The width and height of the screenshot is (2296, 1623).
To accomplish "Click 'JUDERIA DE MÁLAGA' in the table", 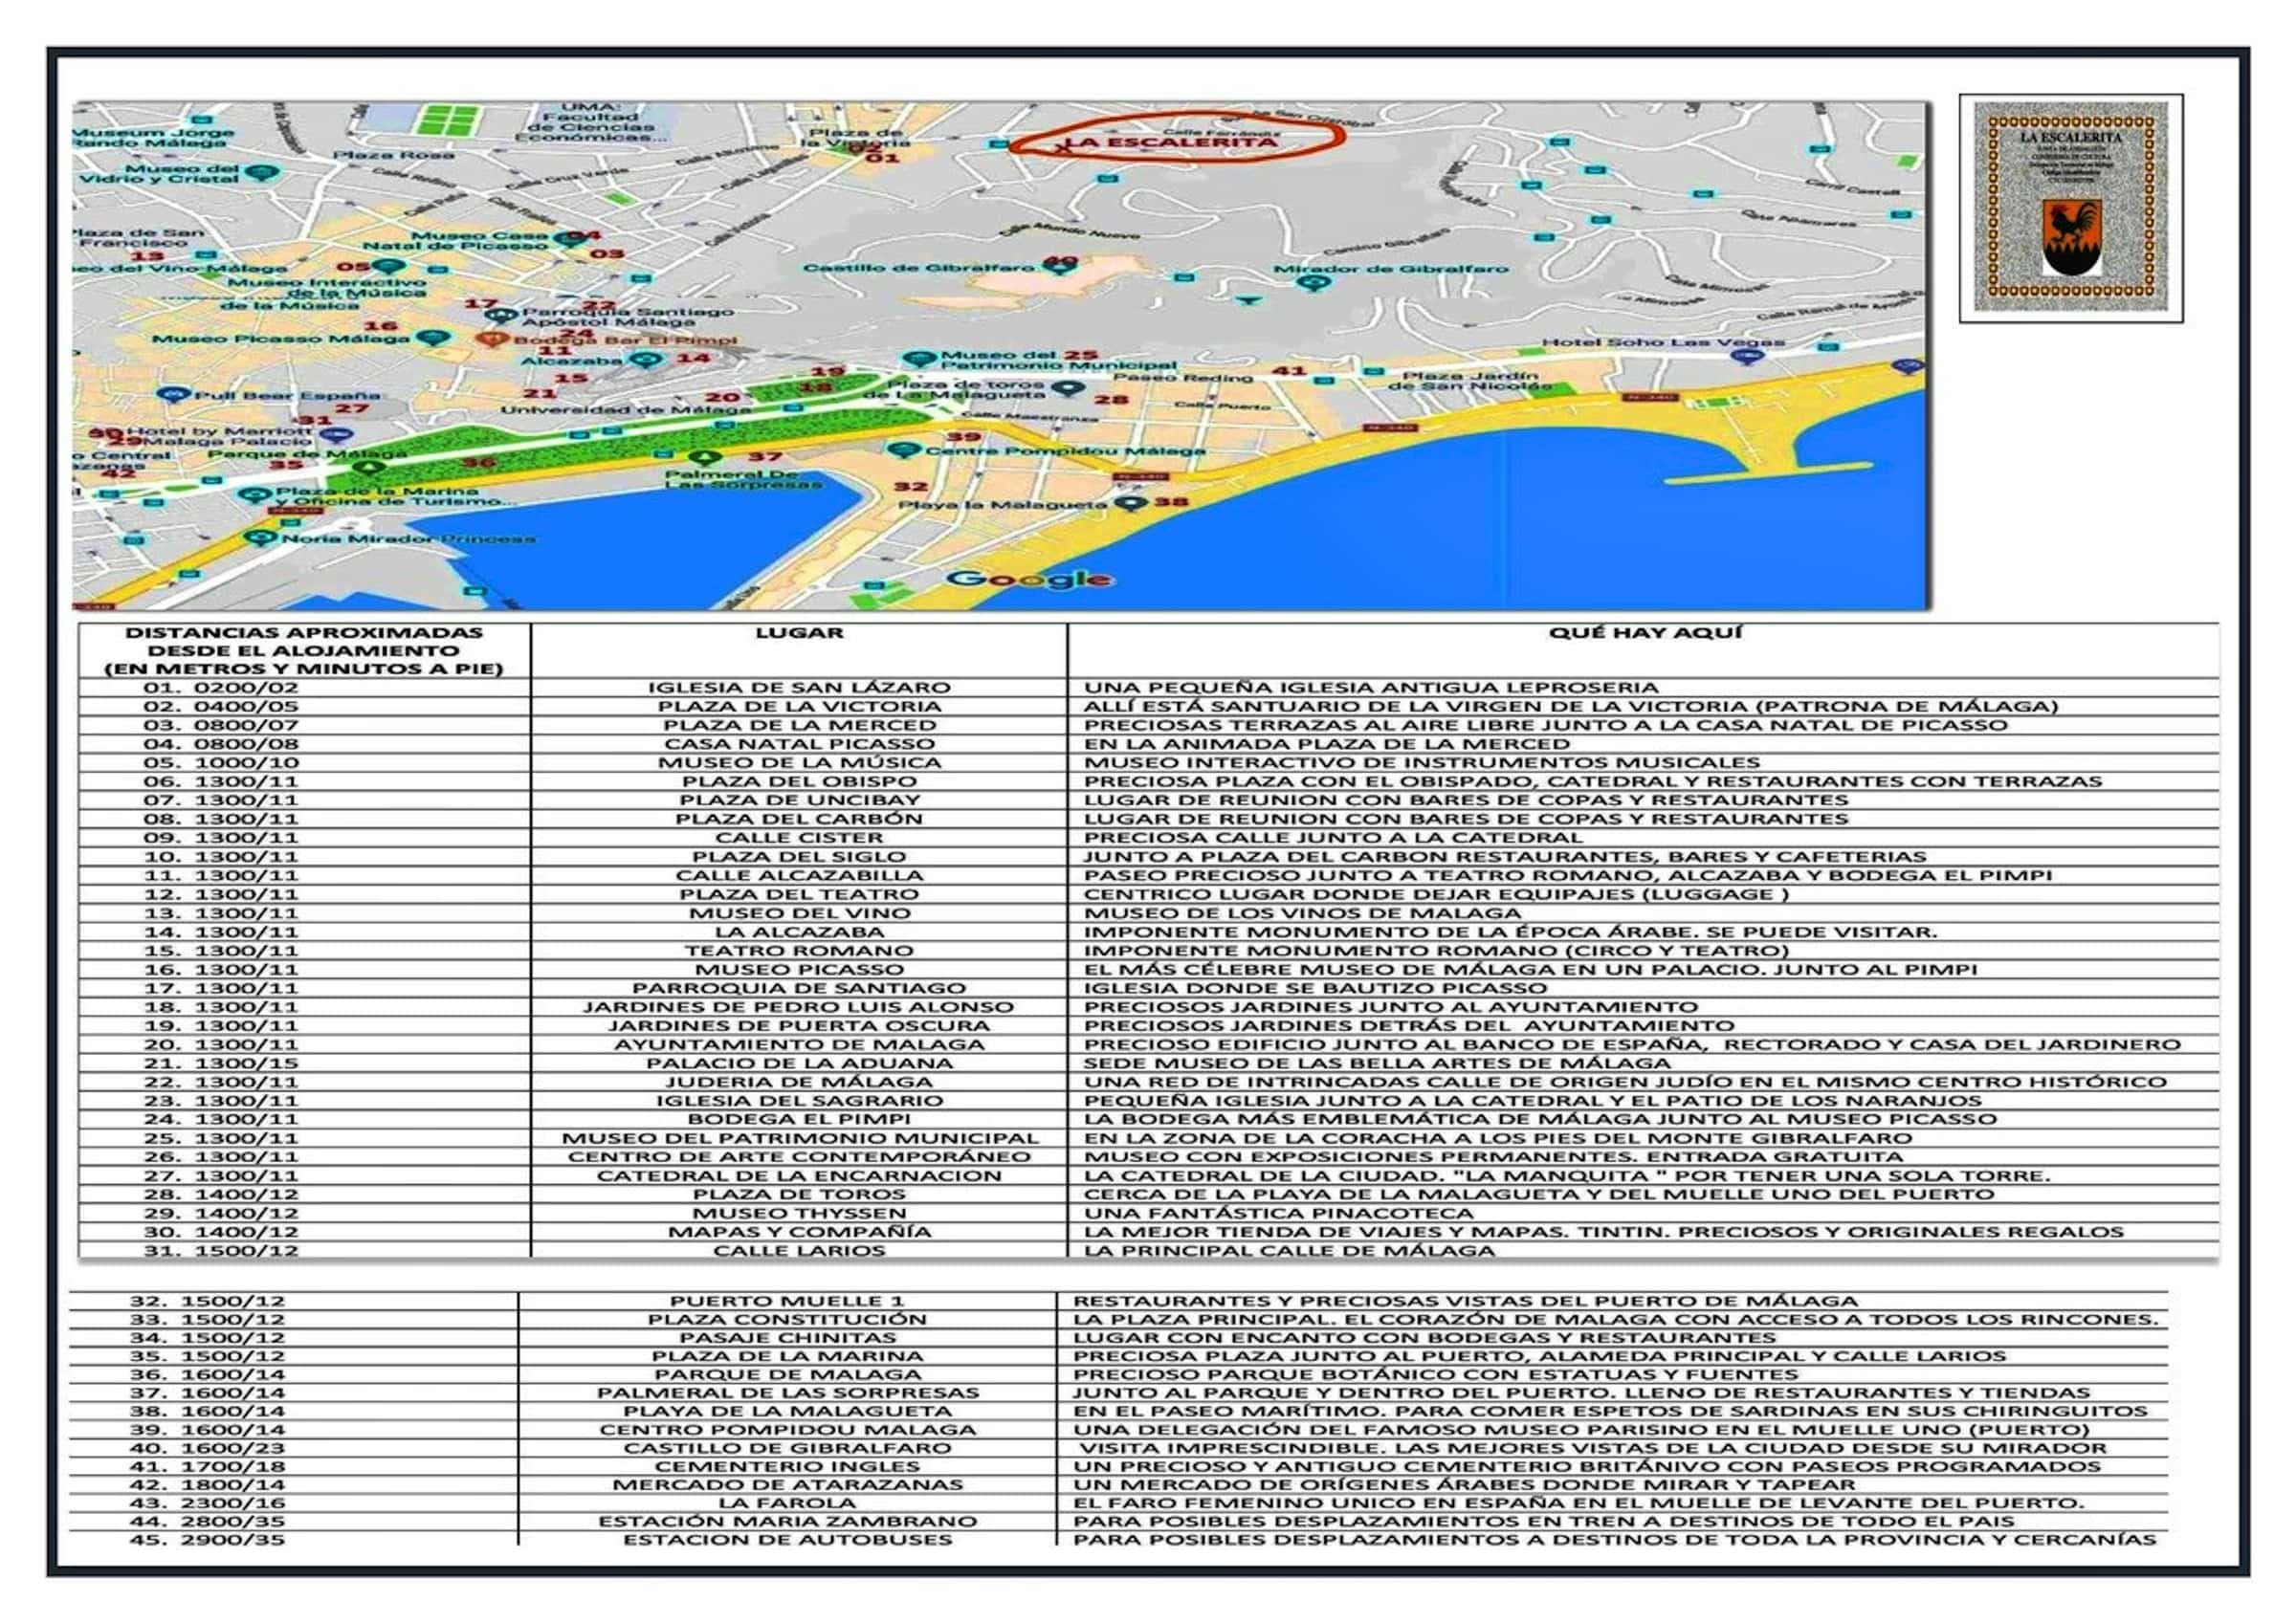I will pos(799,1082).
